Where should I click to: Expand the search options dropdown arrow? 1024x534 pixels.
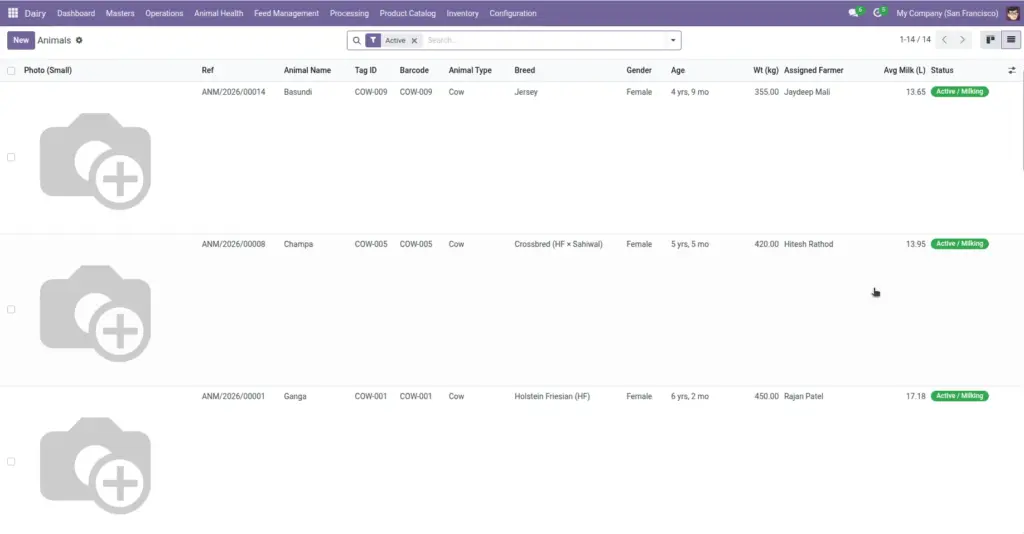point(673,40)
